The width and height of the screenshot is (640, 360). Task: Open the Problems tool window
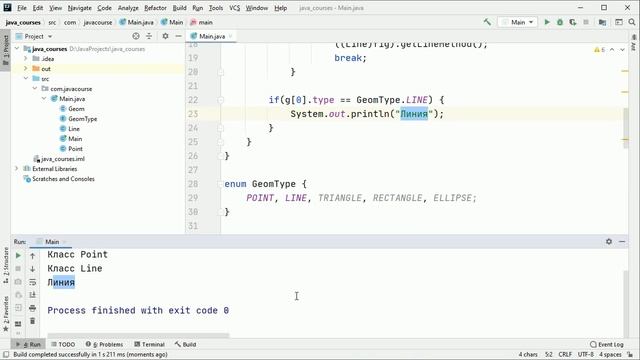point(104,344)
